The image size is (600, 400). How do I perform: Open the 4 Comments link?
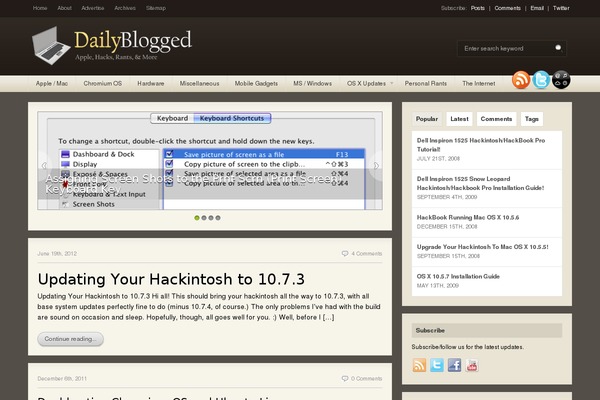367,253
